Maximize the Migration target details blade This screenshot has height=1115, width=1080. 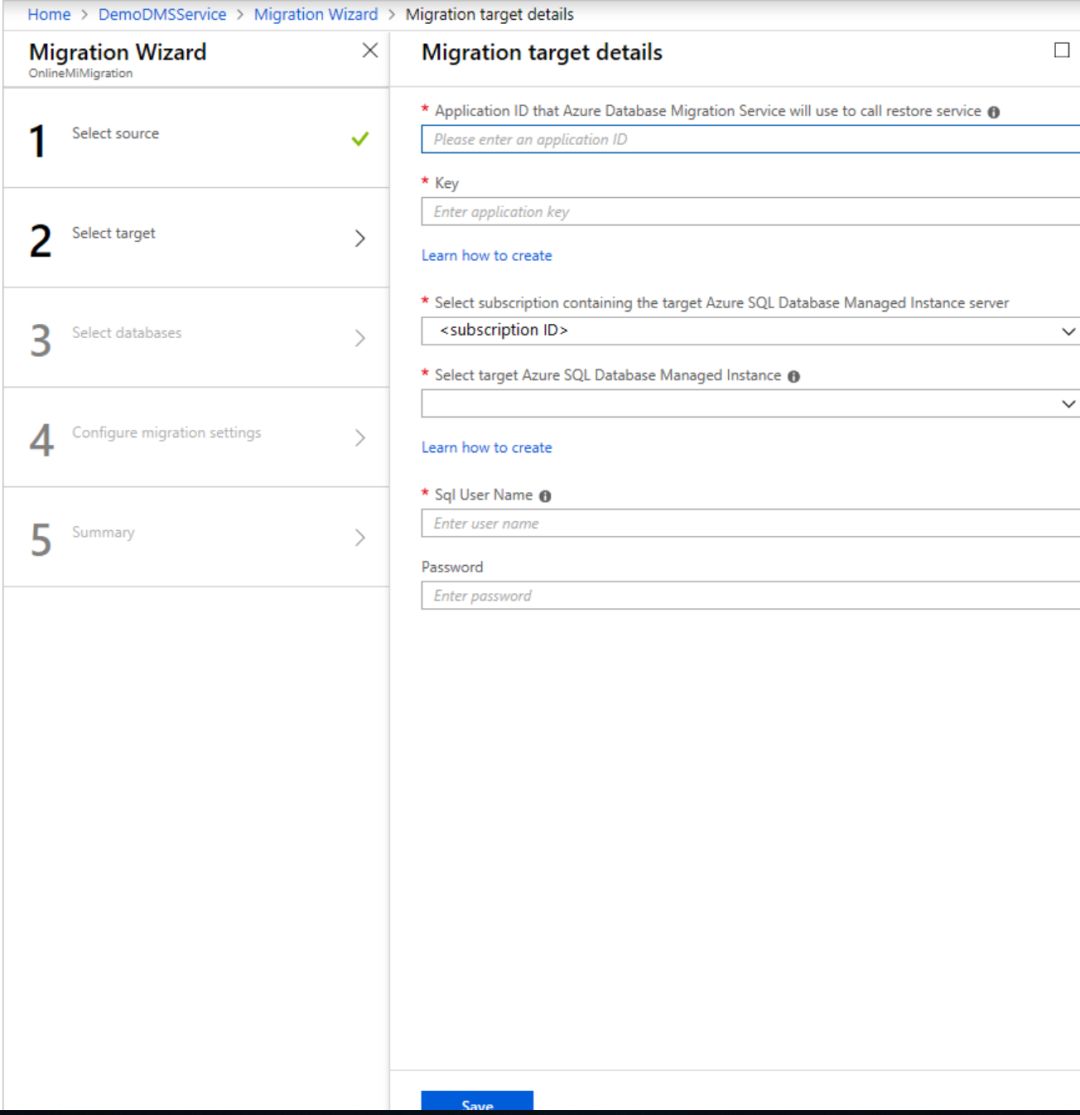coord(1062,51)
